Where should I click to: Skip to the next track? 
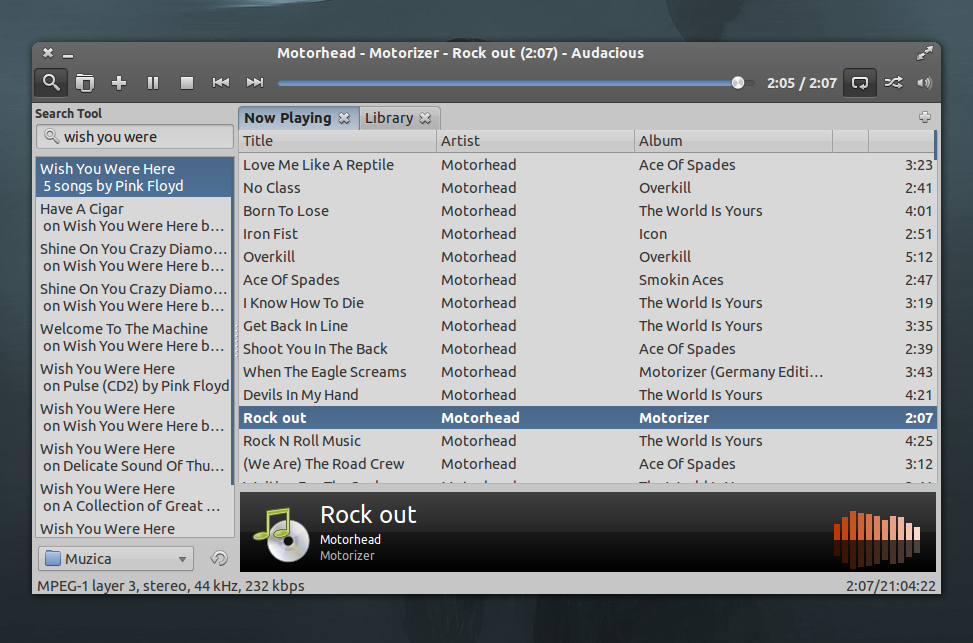255,83
